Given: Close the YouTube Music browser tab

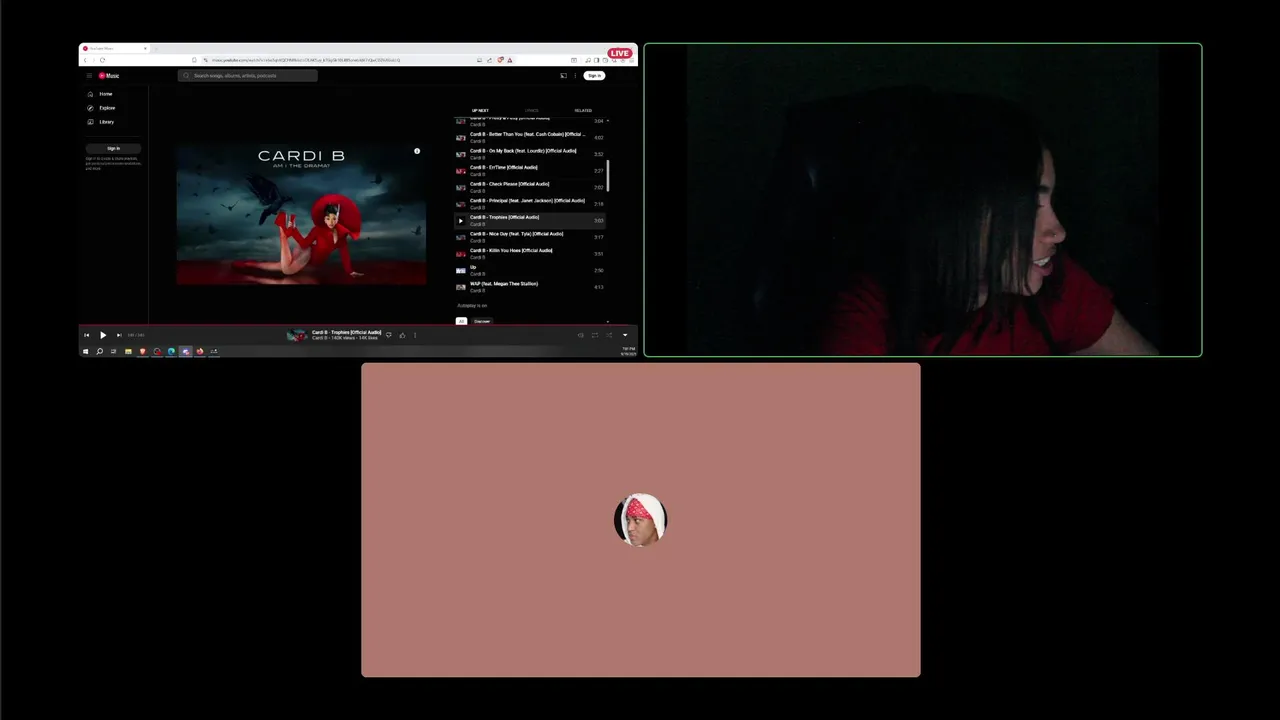Looking at the screenshot, I should click(144, 48).
